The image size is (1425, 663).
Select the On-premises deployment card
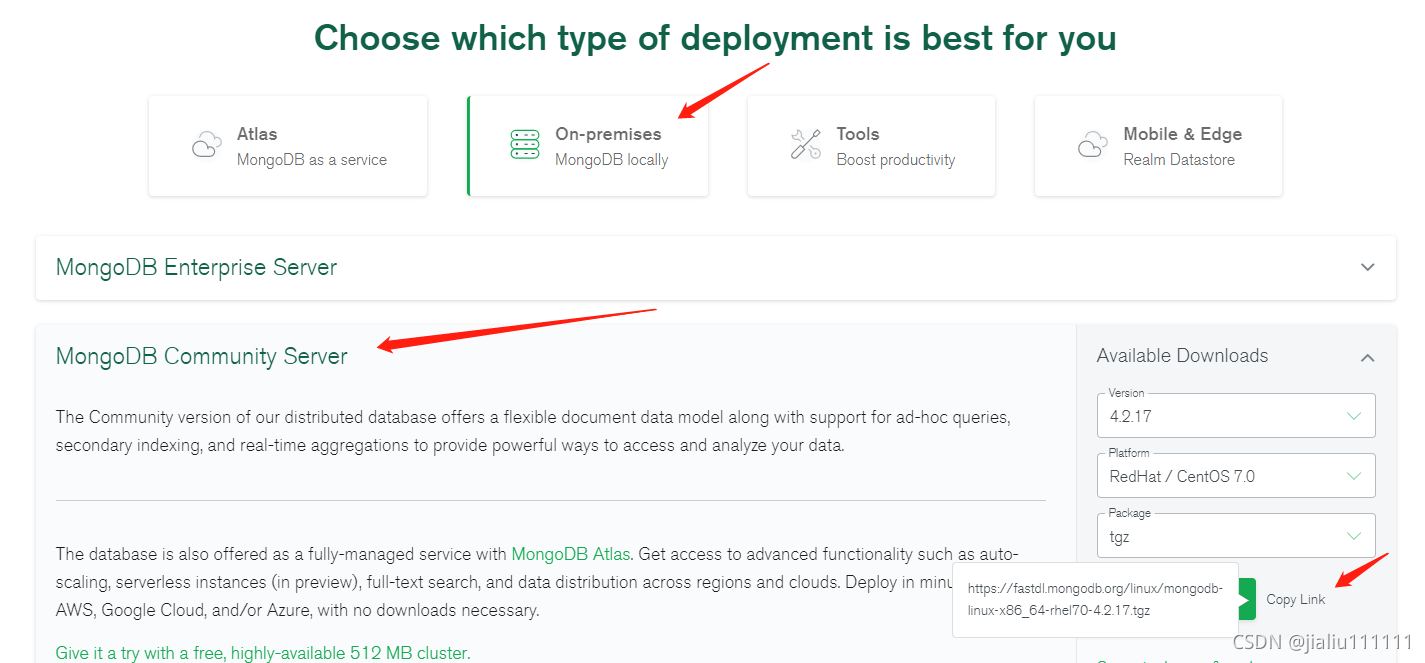[588, 146]
